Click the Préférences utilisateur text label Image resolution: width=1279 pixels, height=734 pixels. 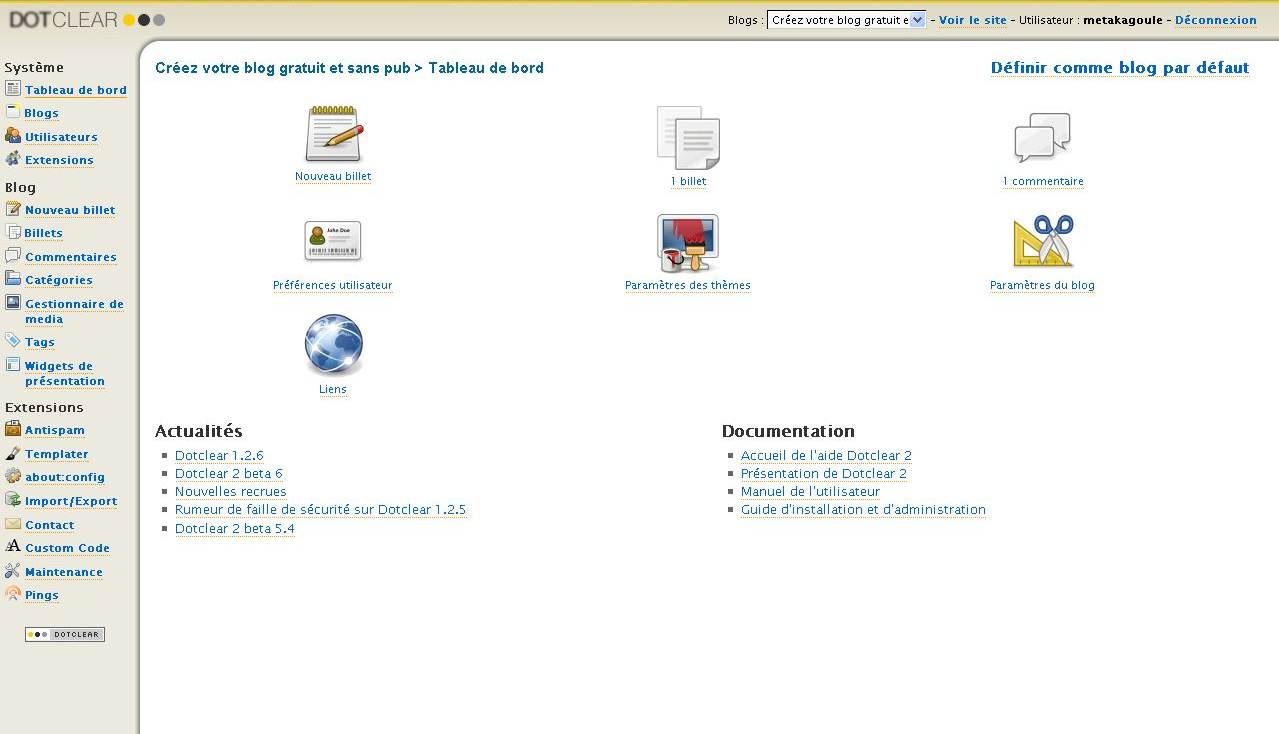[x=333, y=285]
